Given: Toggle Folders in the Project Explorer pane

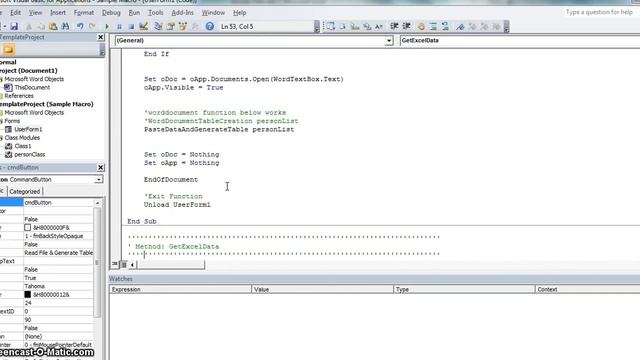Looking at the screenshot, I should 9,50.
